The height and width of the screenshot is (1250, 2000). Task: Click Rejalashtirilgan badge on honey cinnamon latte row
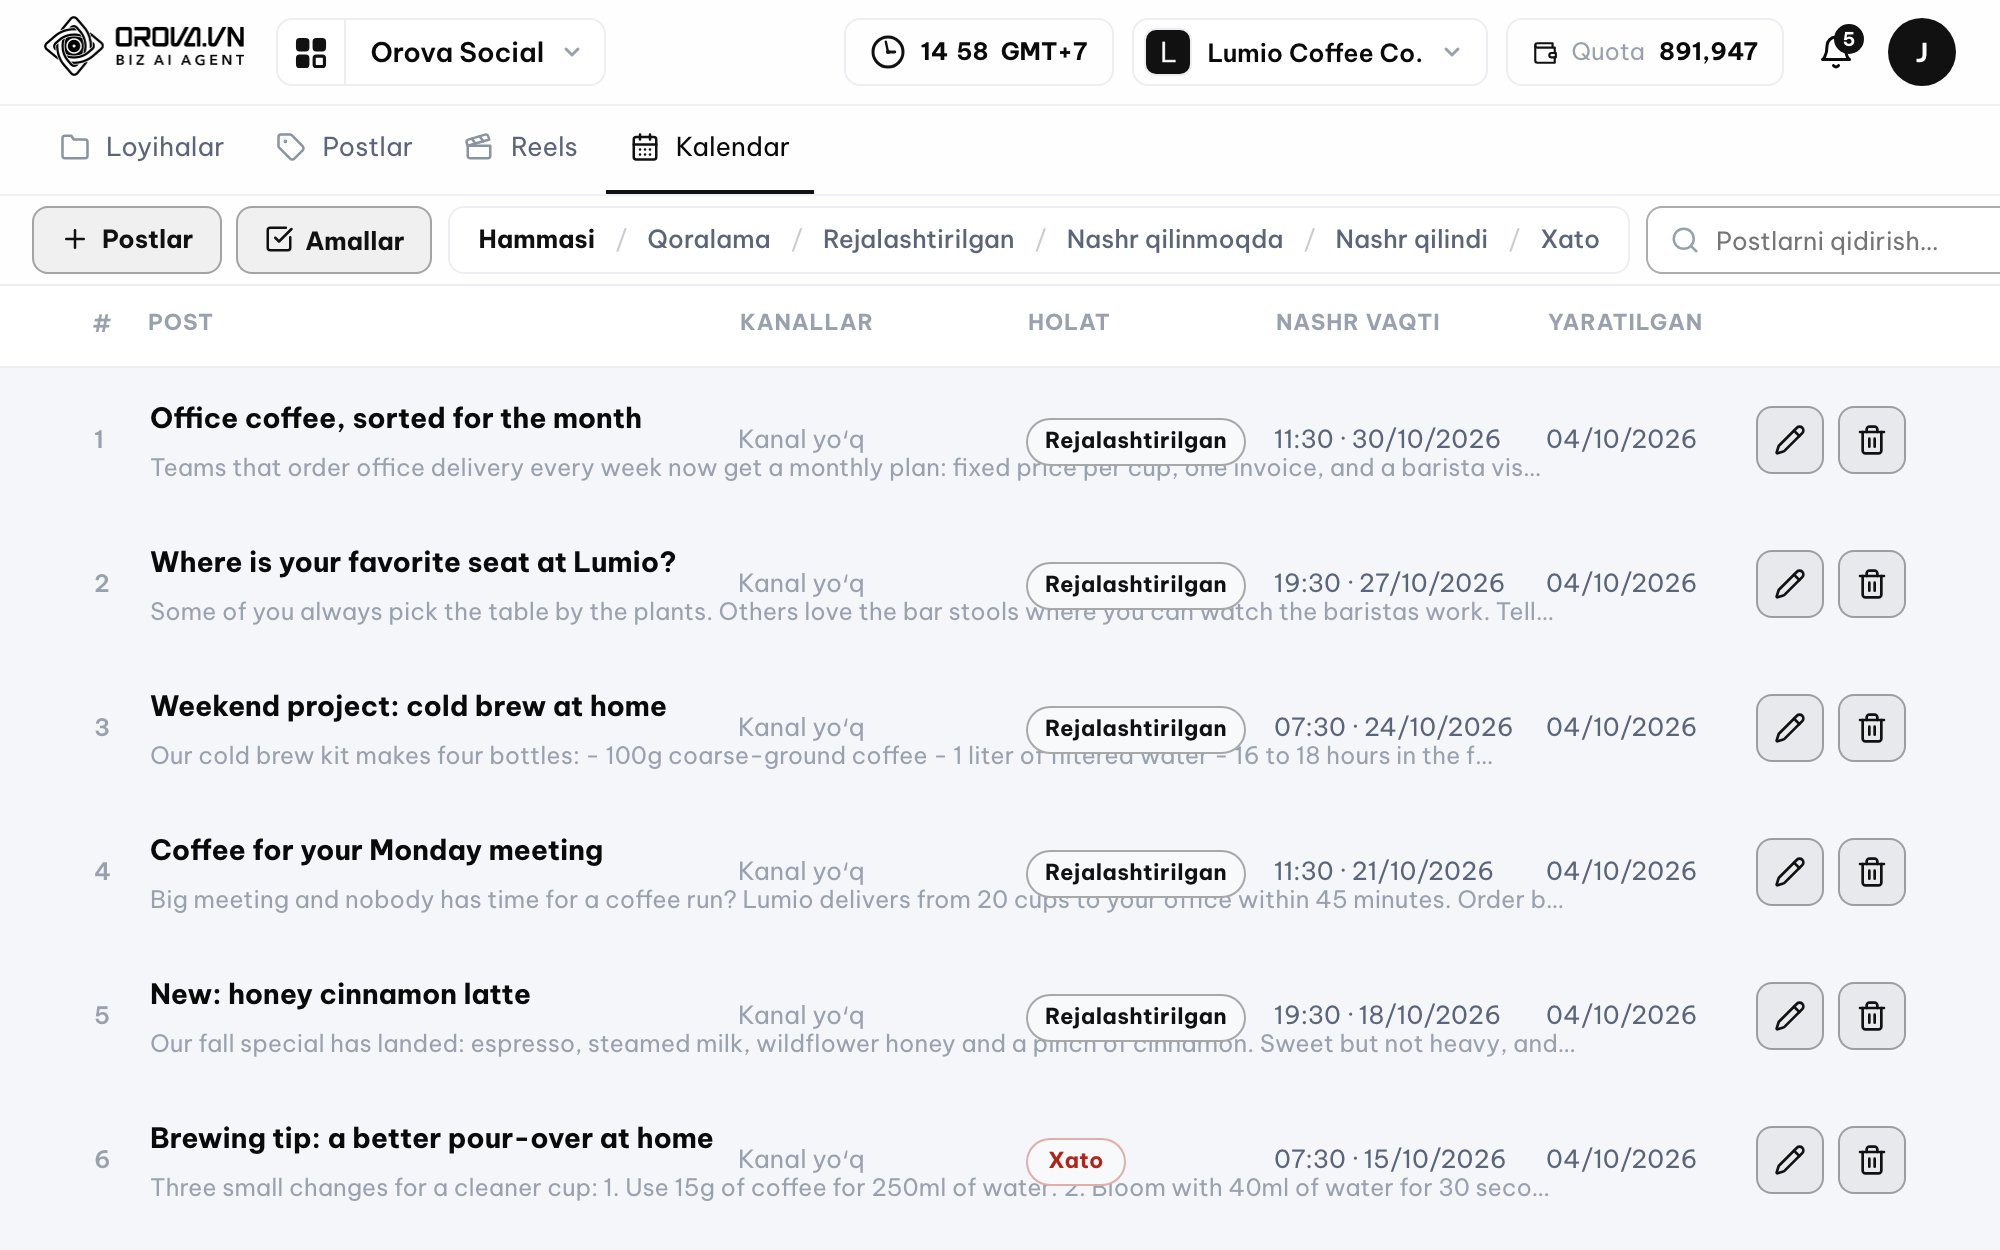point(1135,1016)
